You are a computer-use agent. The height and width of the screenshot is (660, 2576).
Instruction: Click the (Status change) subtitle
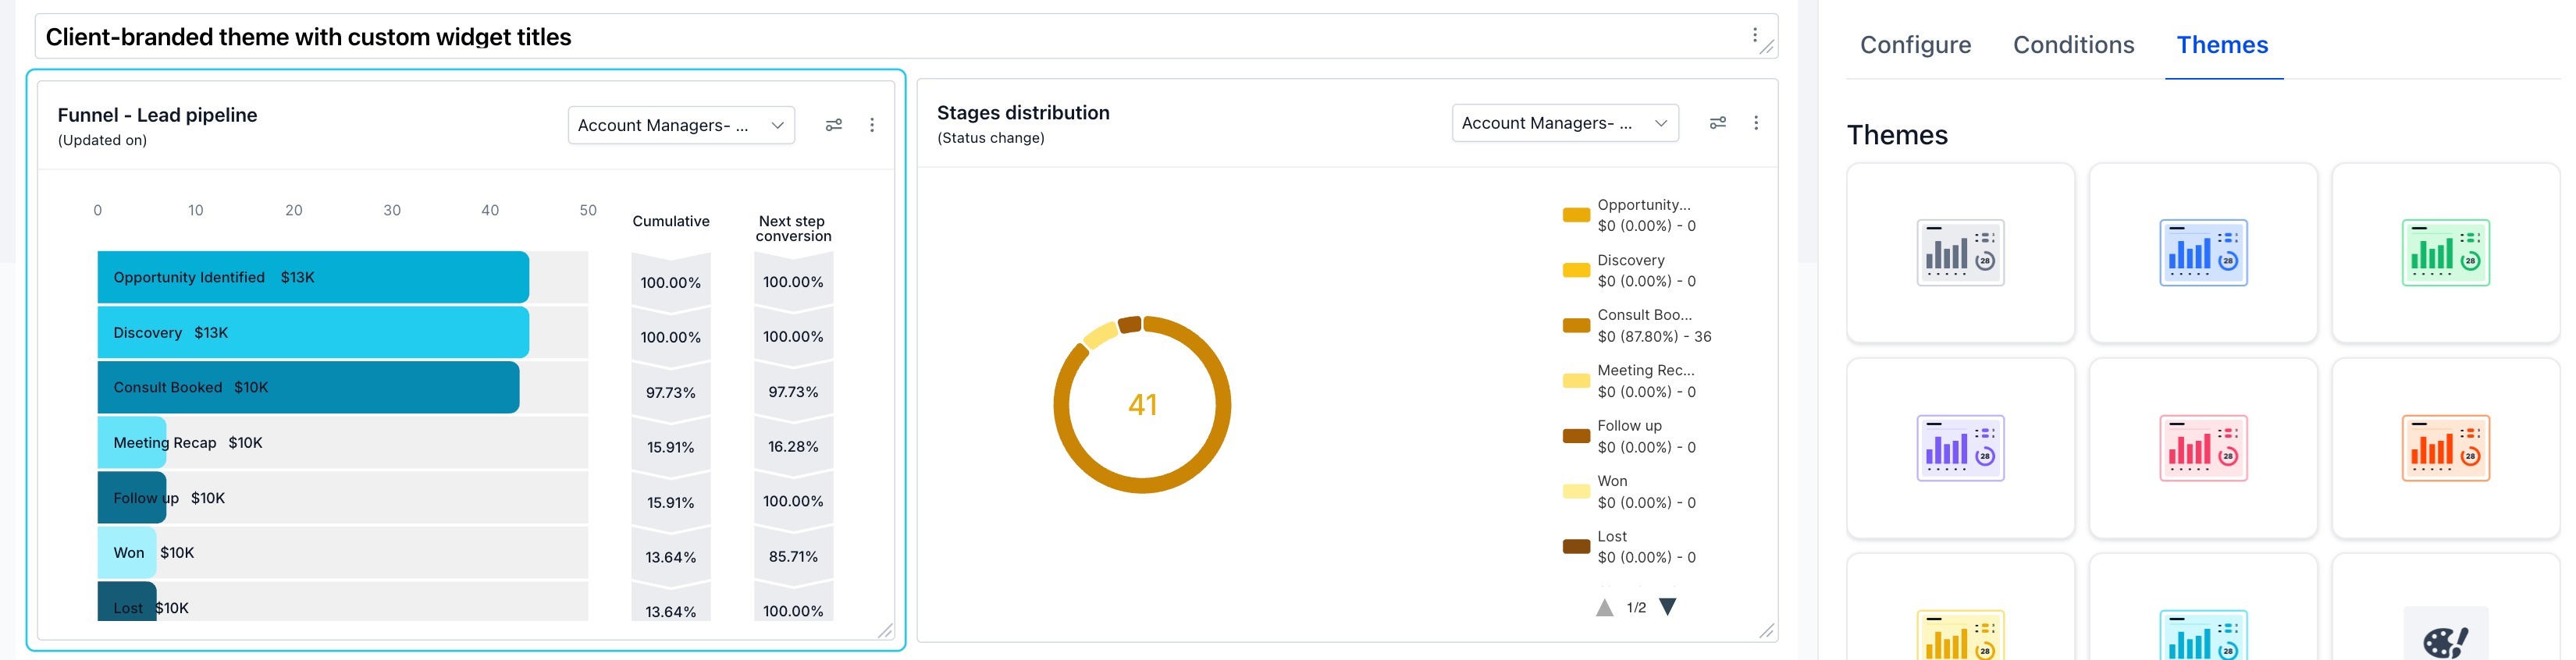pyautogui.click(x=990, y=138)
